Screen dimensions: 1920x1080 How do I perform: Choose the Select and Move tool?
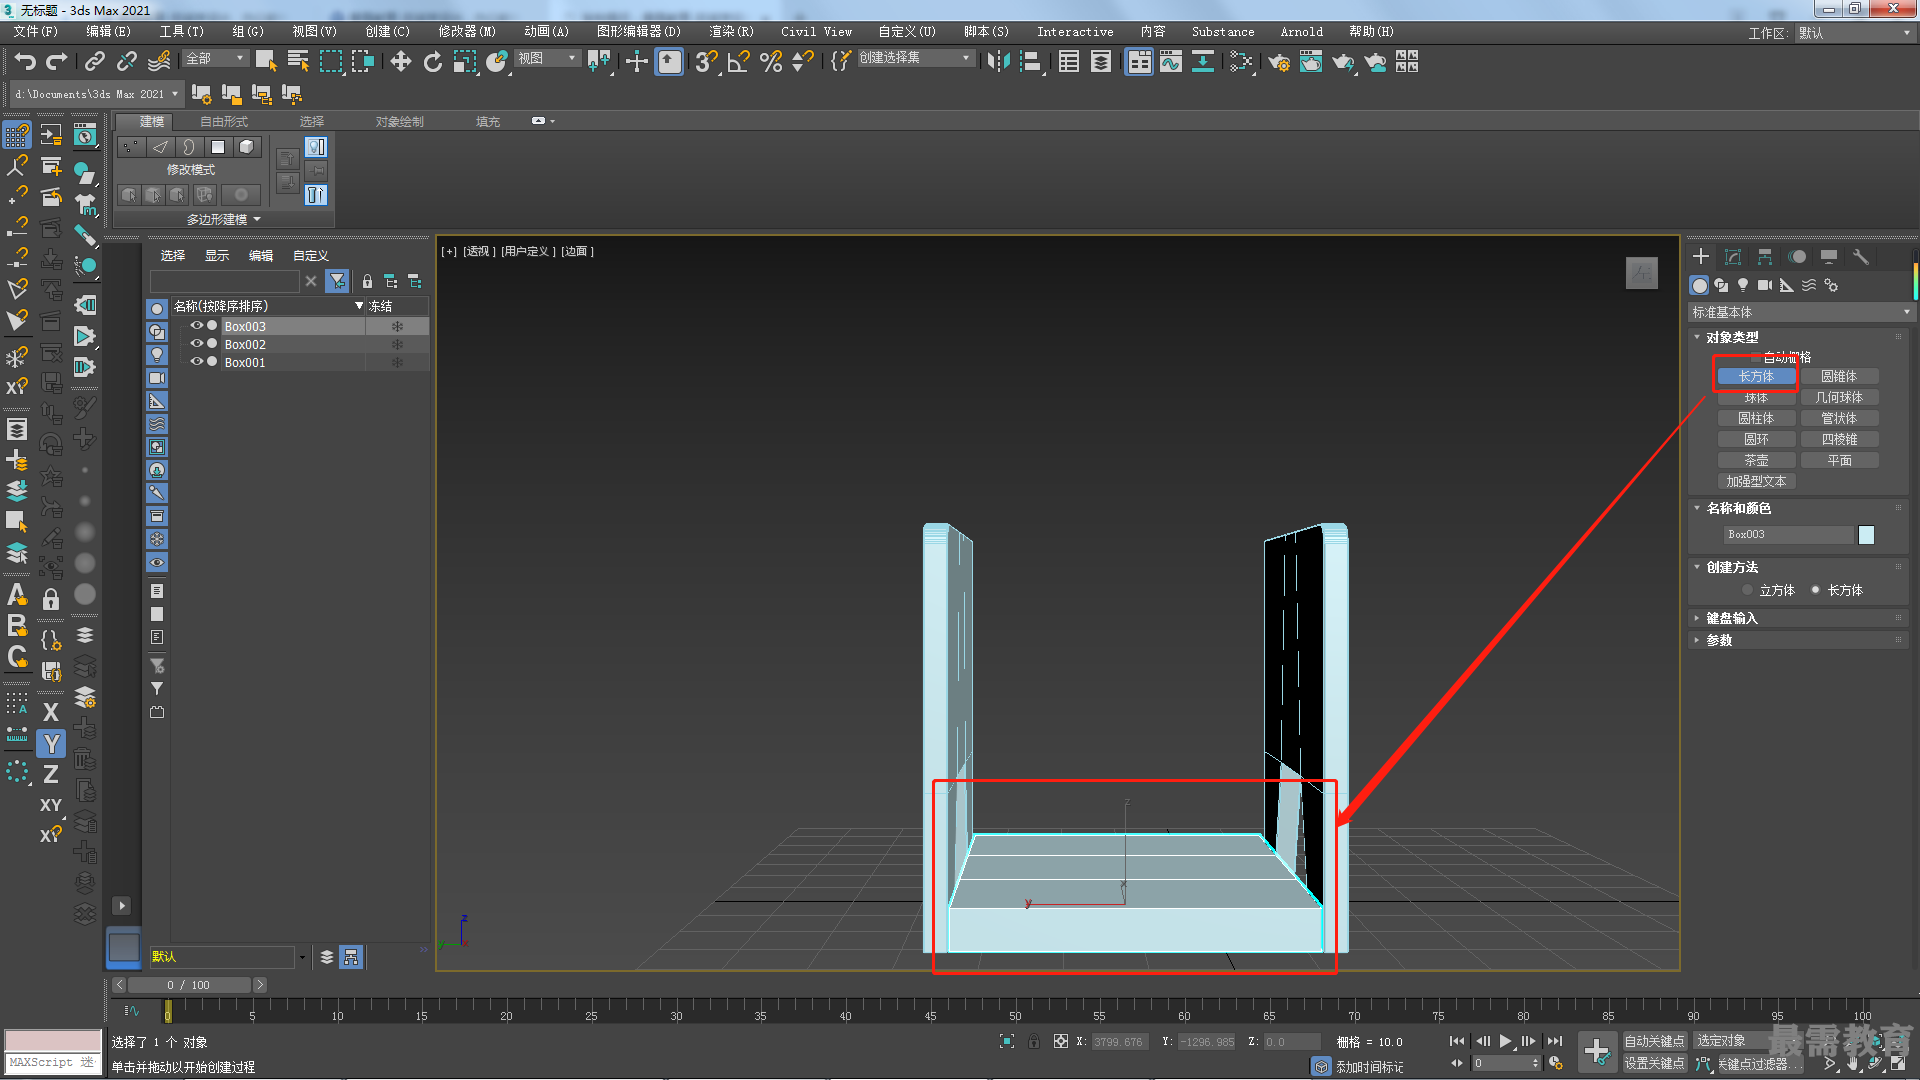(x=400, y=62)
